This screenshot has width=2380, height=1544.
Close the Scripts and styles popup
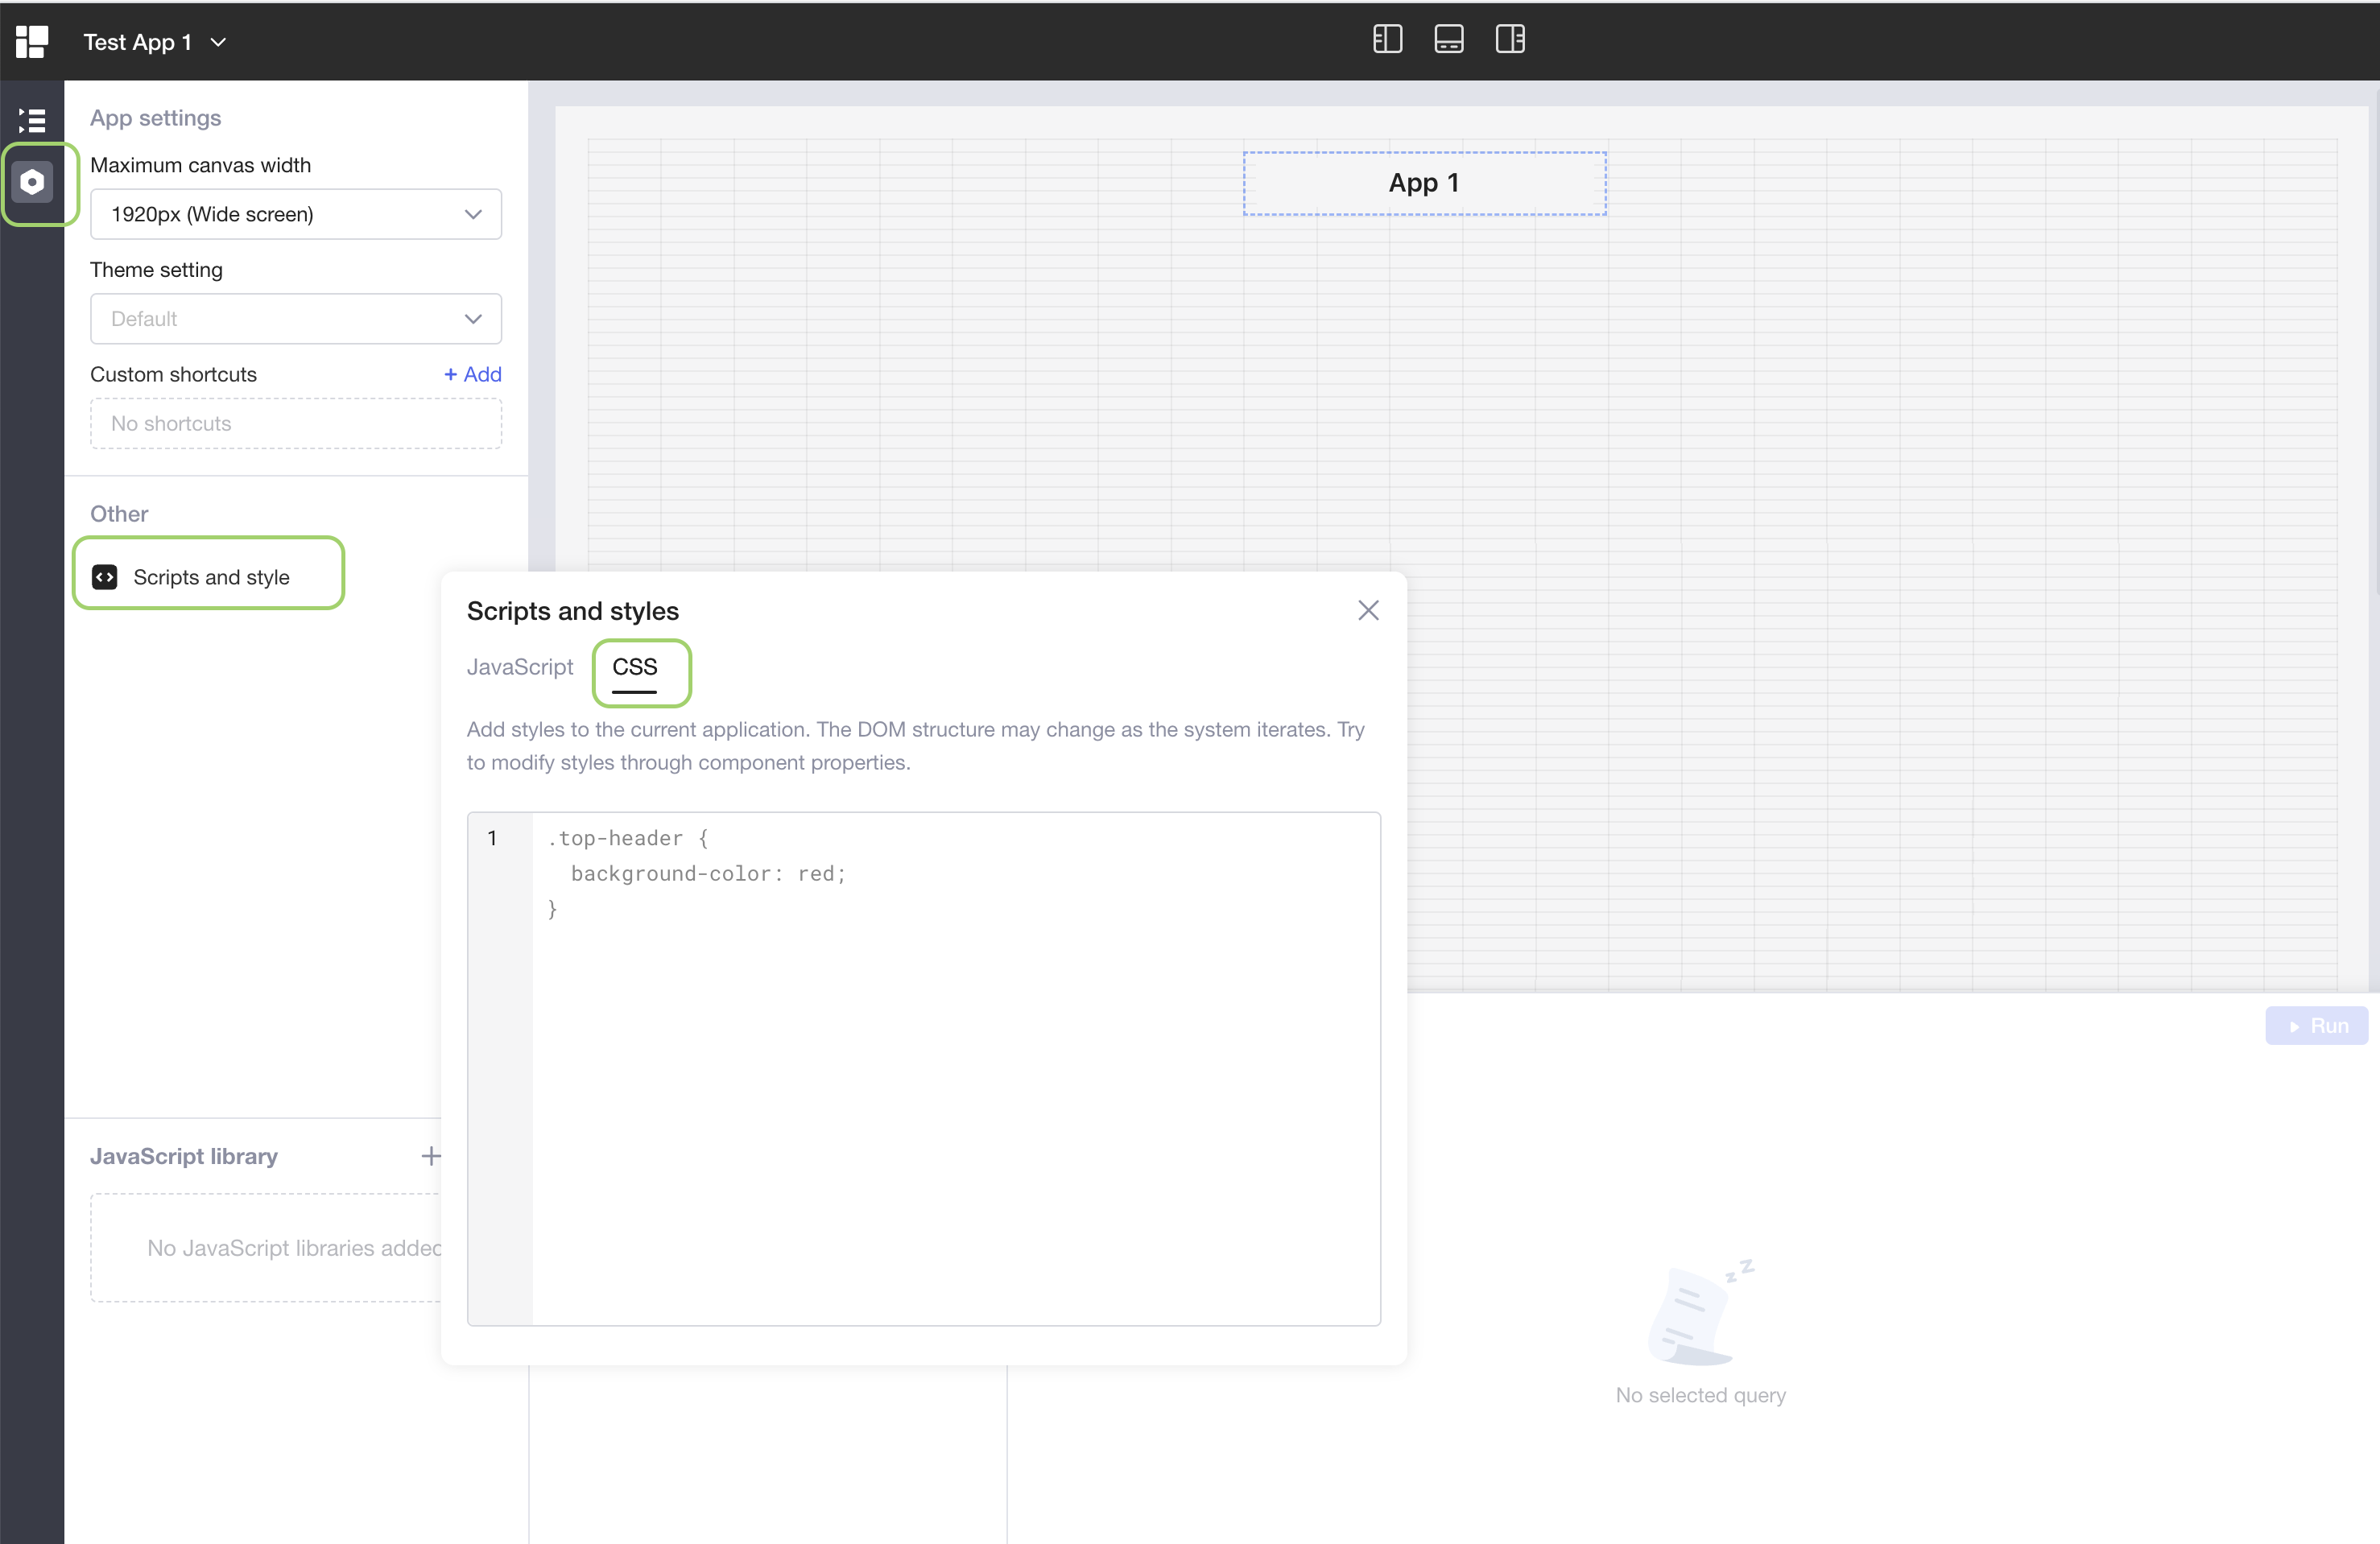pos(1368,610)
